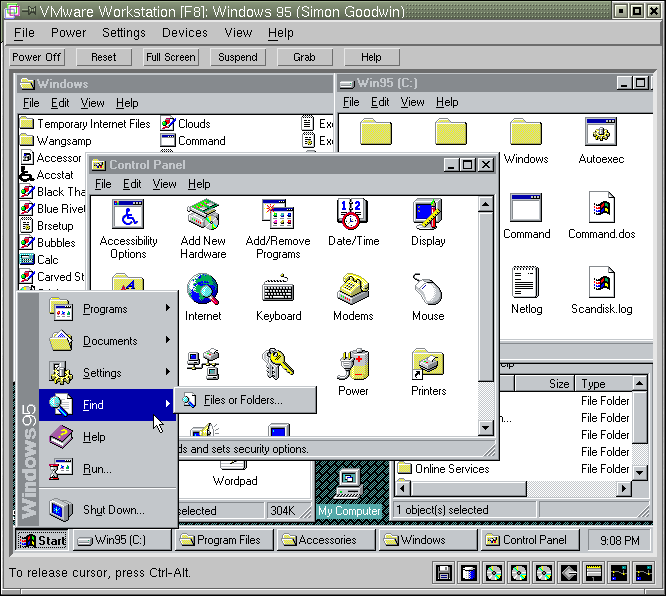Open the Find submenu in Start menu
This screenshot has width=666, height=596.
pos(108,404)
